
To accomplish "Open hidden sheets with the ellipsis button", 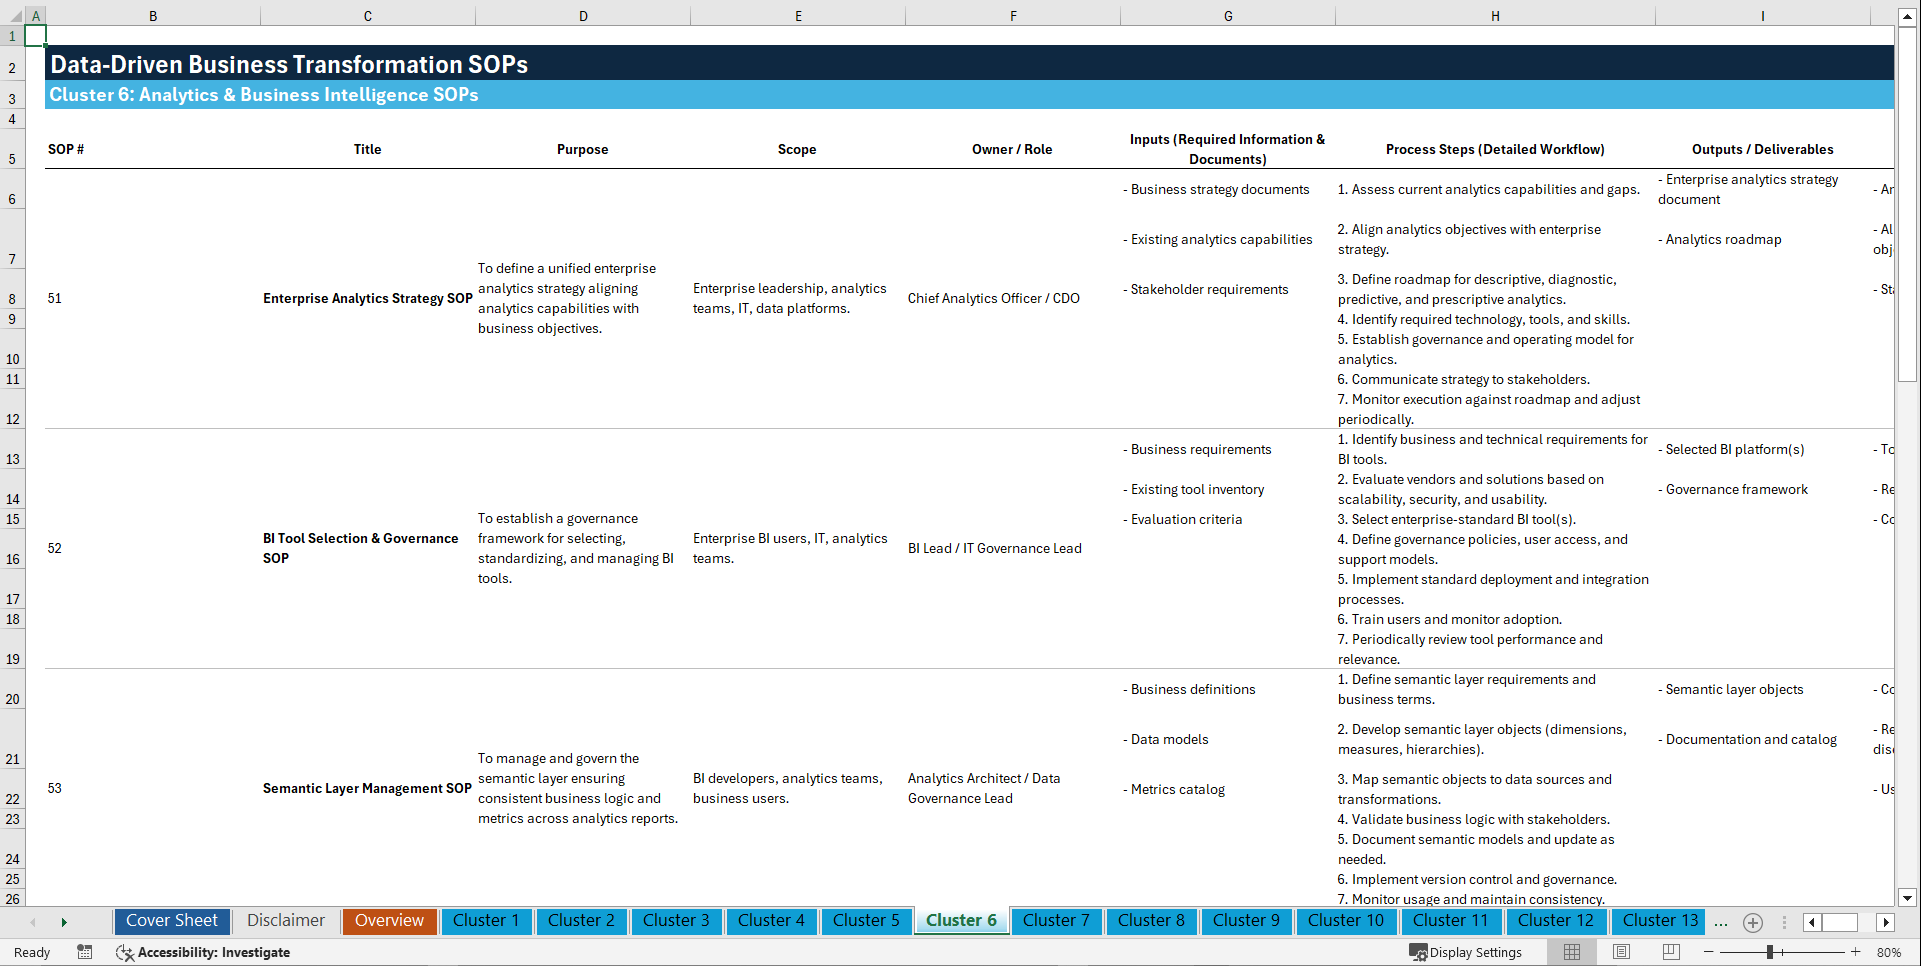I will click(1721, 922).
